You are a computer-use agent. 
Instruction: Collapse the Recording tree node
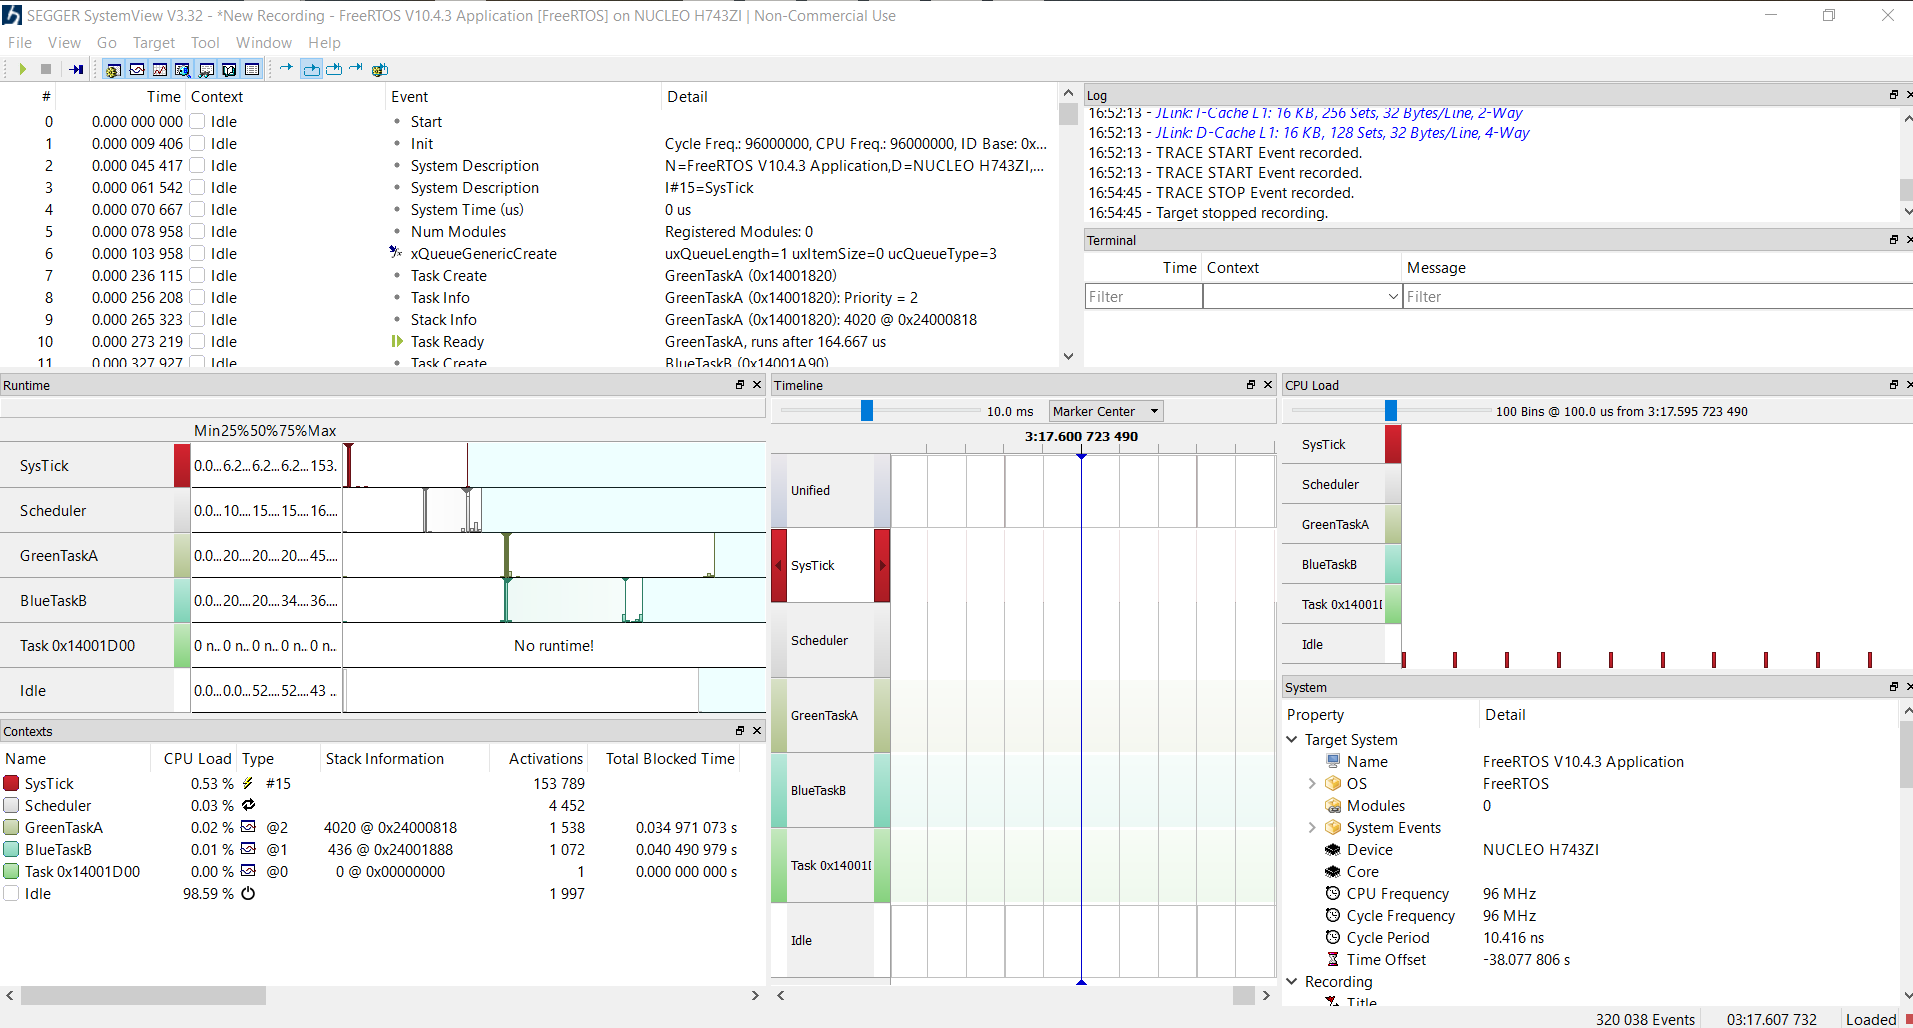pyautogui.click(x=1292, y=981)
